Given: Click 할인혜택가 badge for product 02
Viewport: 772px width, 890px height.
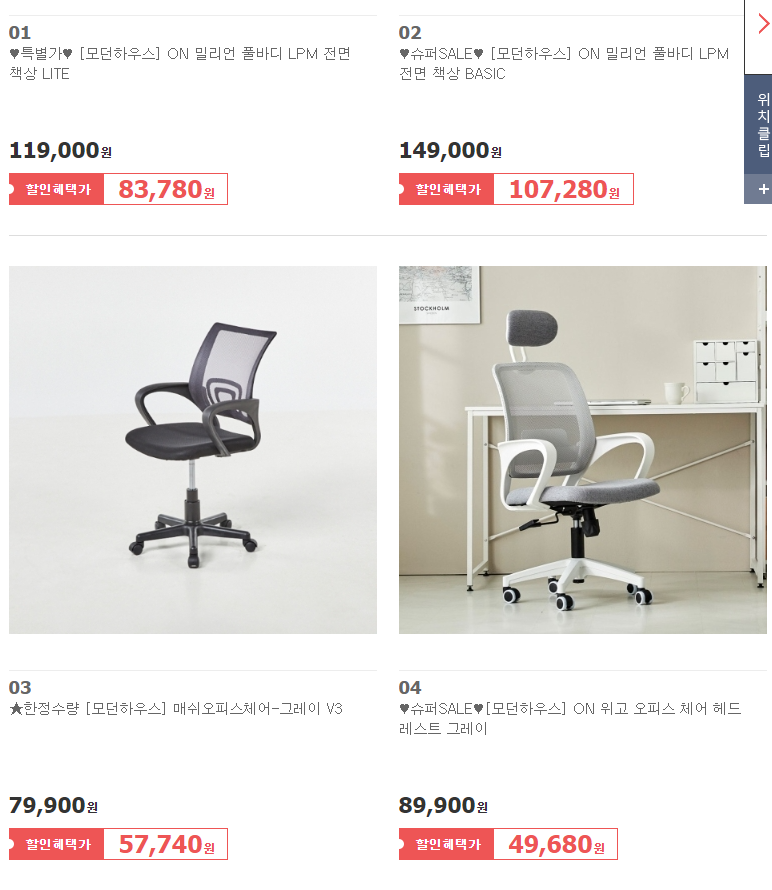Looking at the screenshot, I should pos(447,189).
